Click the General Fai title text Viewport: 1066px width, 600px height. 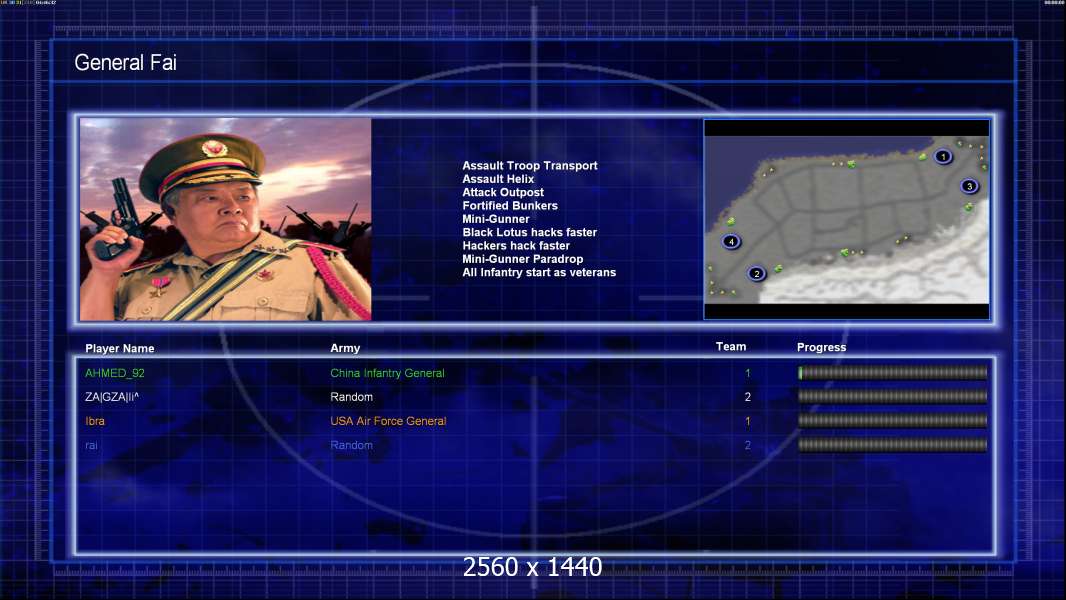tap(126, 63)
